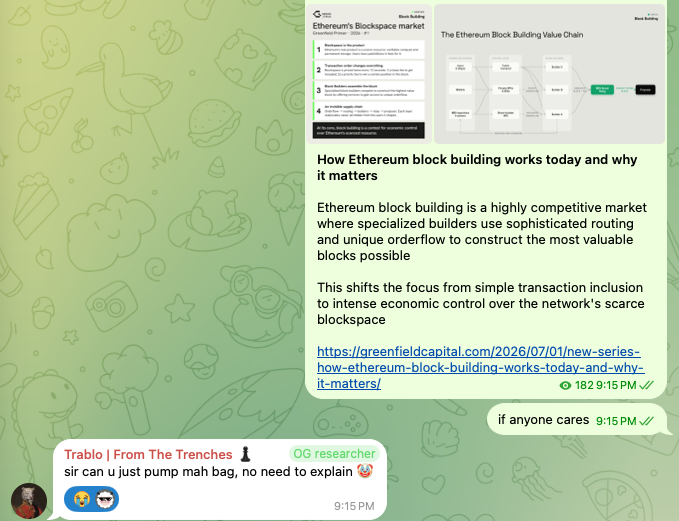Image resolution: width=679 pixels, height=521 pixels.
Task: Open sender name Trablo | From The Trenches
Action: [149, 454]
